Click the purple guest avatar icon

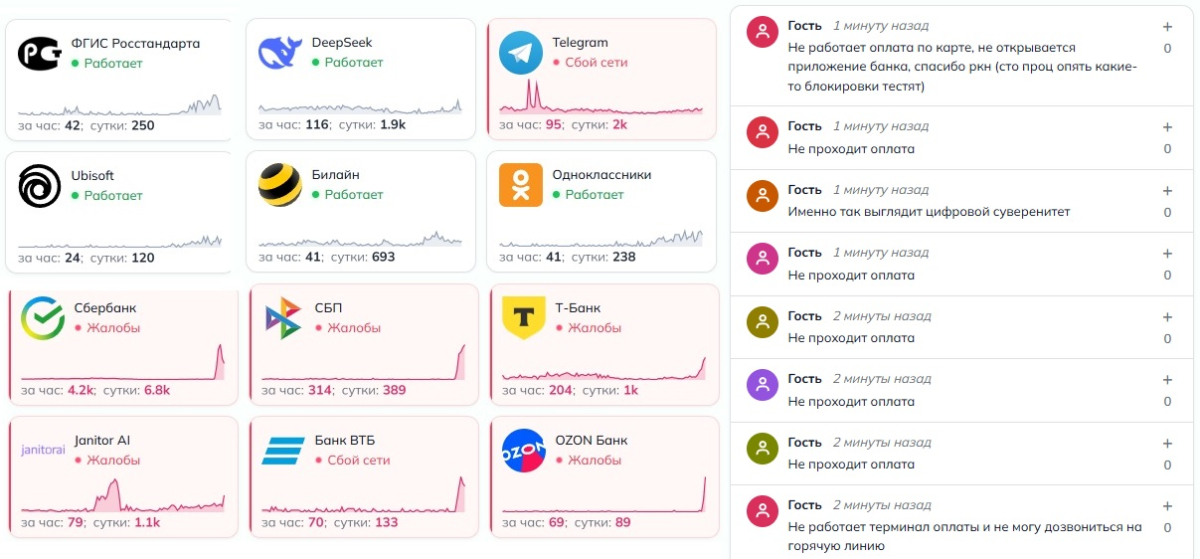763,385
